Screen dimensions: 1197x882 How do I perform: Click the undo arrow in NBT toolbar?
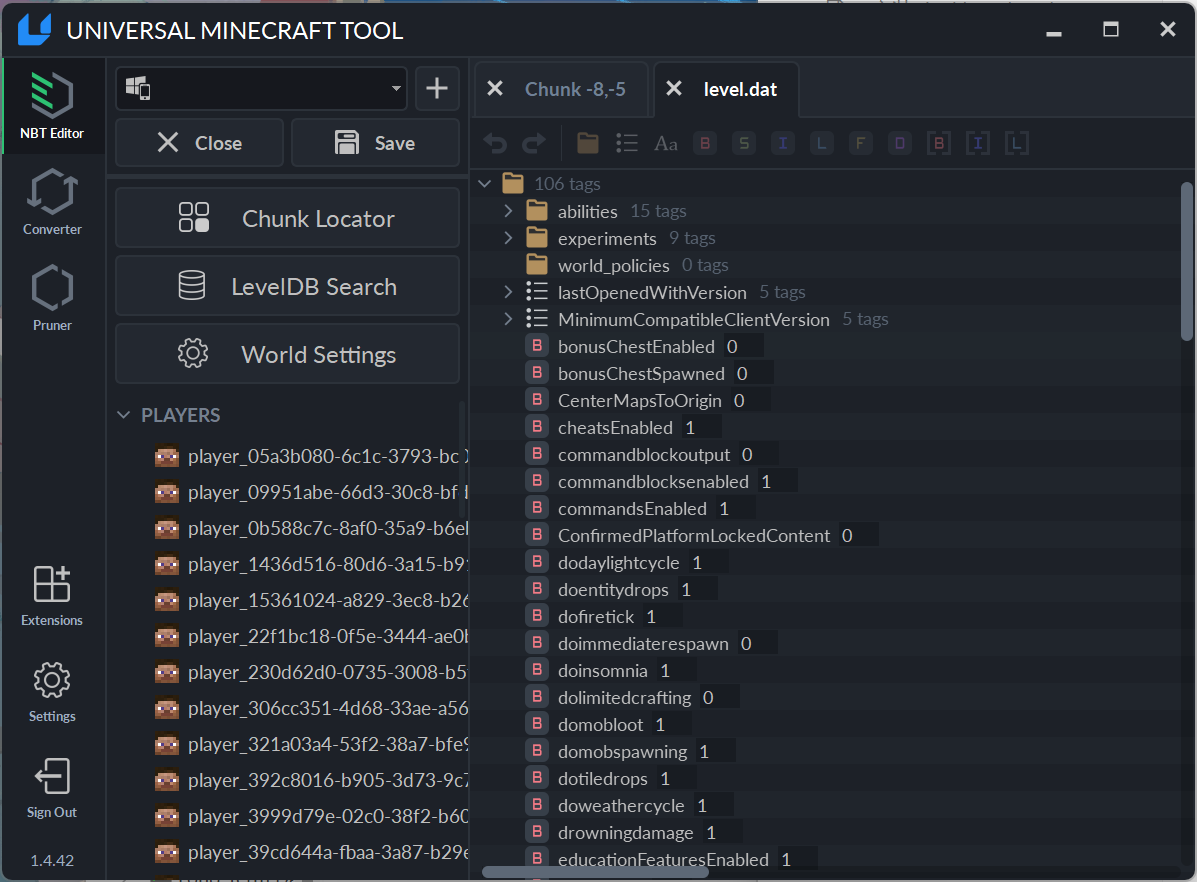pos(495,144)
